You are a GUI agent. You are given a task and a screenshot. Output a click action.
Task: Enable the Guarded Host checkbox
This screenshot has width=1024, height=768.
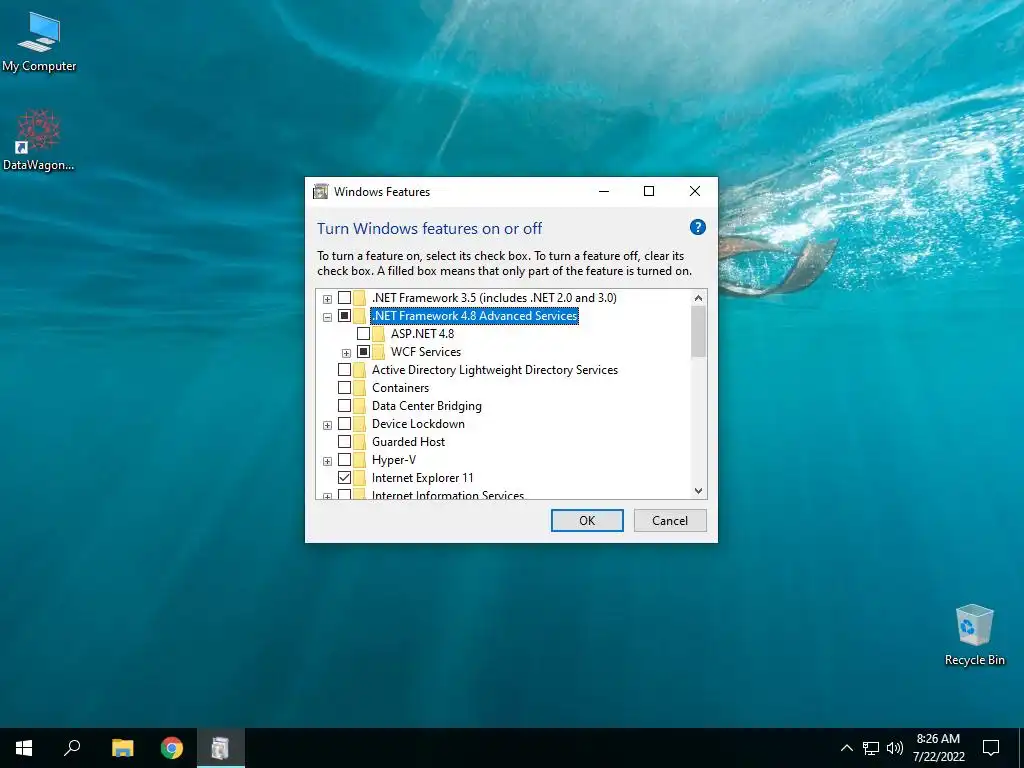click(x=344, y=442)
